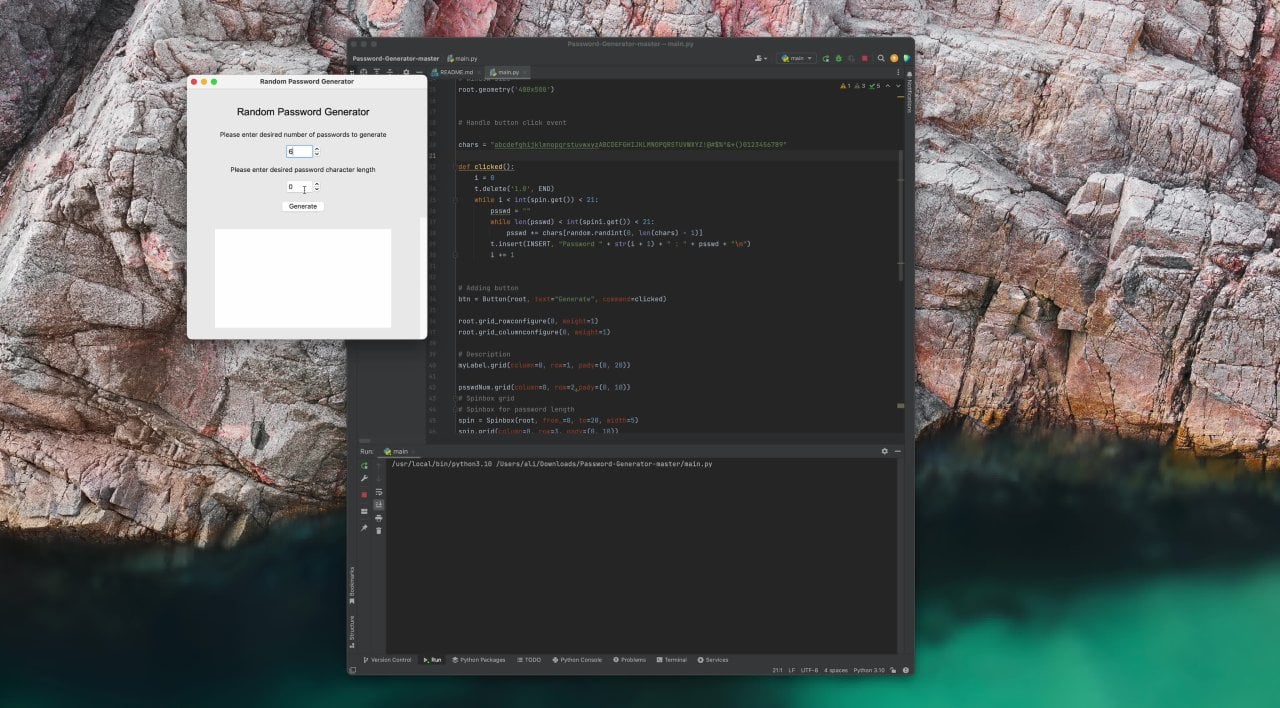
Task: Click the Debug bug icon in toolbar
Action: click(838, 58)
